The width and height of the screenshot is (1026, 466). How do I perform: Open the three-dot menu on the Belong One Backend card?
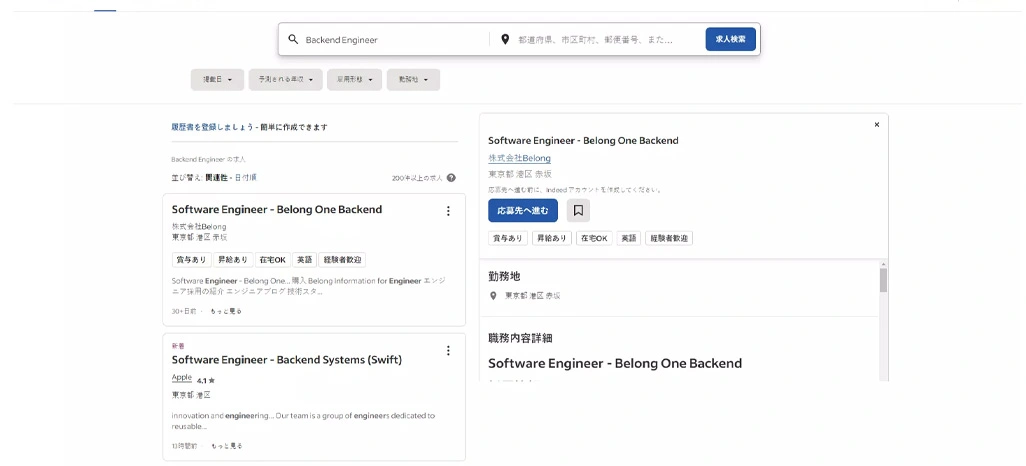tap(448, 211)
